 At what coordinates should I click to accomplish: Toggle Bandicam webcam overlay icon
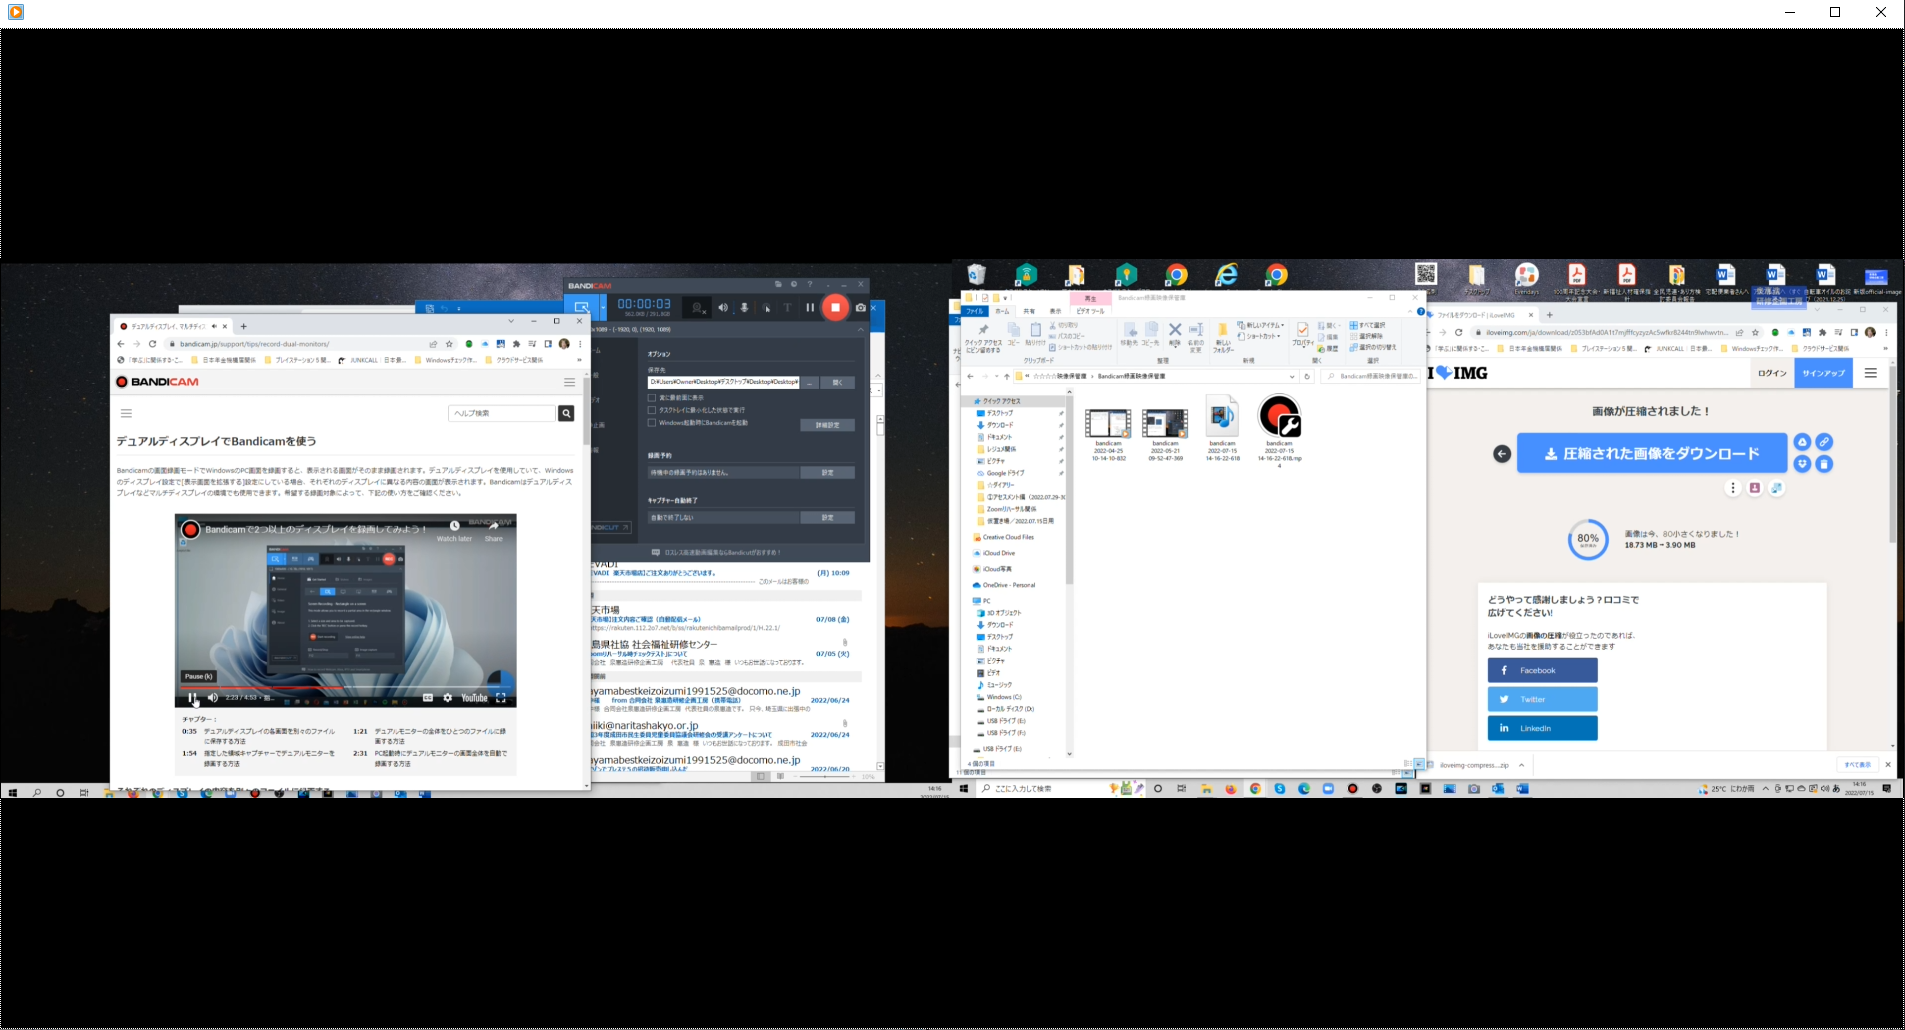coord(697,307)
